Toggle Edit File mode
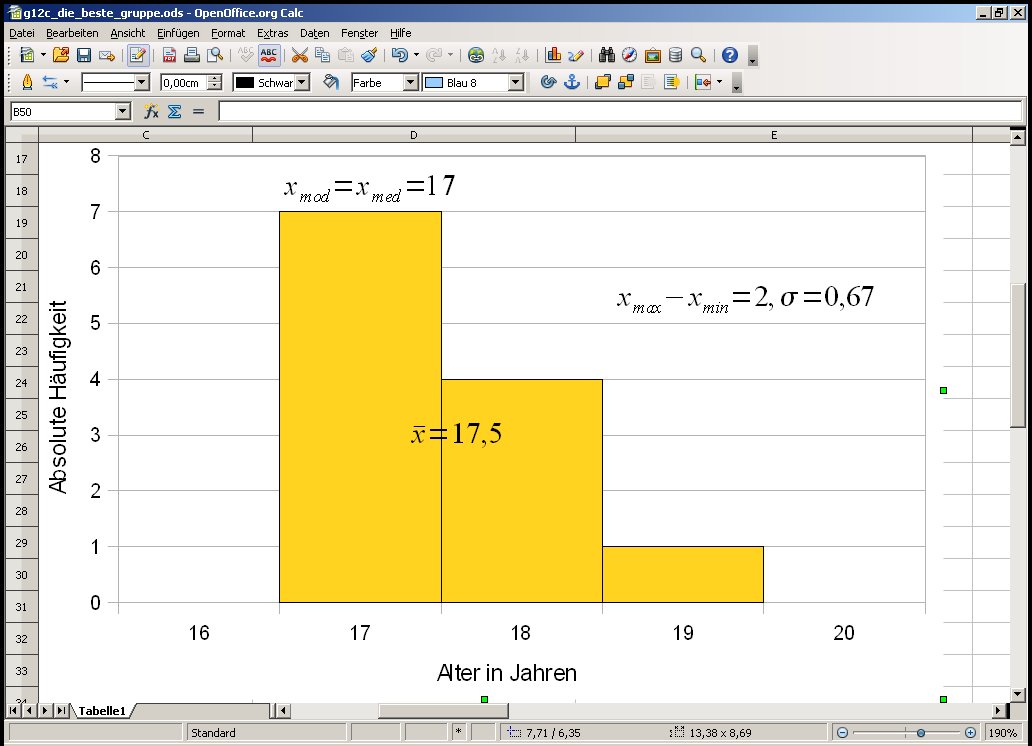Image resolution: width=1032 pixels, height=746 pixels. coord(138,55)
